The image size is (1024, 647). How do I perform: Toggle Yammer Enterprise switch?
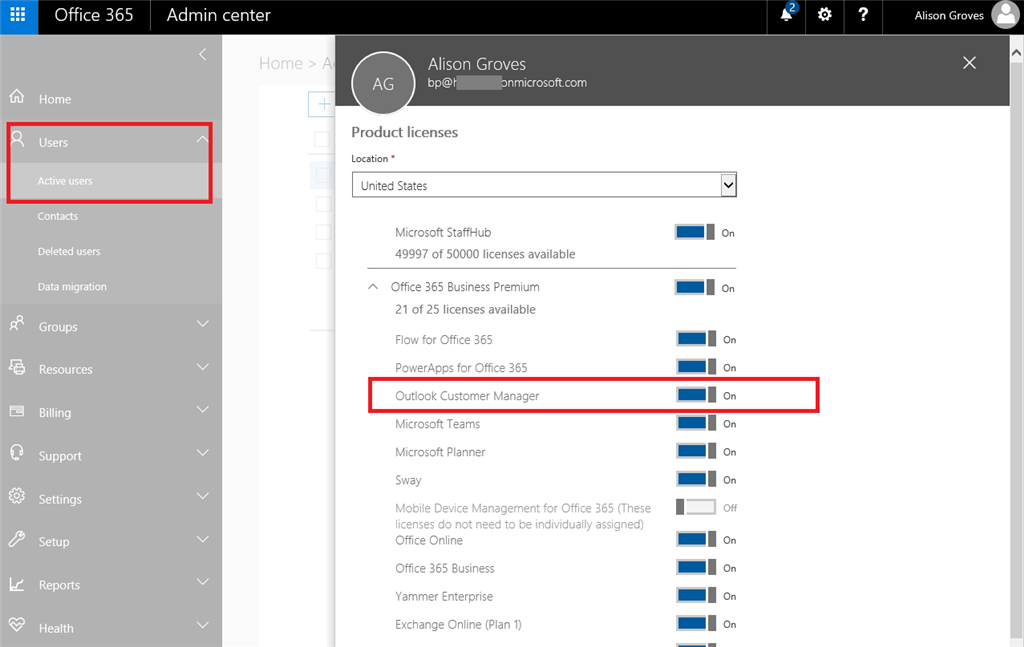696,595
